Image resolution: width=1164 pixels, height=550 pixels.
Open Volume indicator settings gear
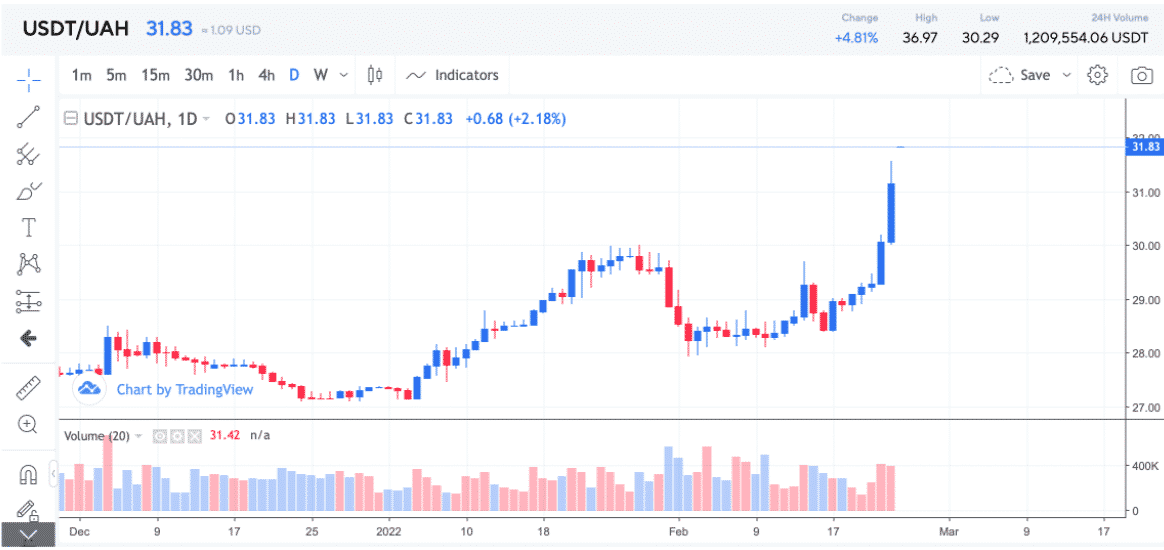tap(177, 436)
